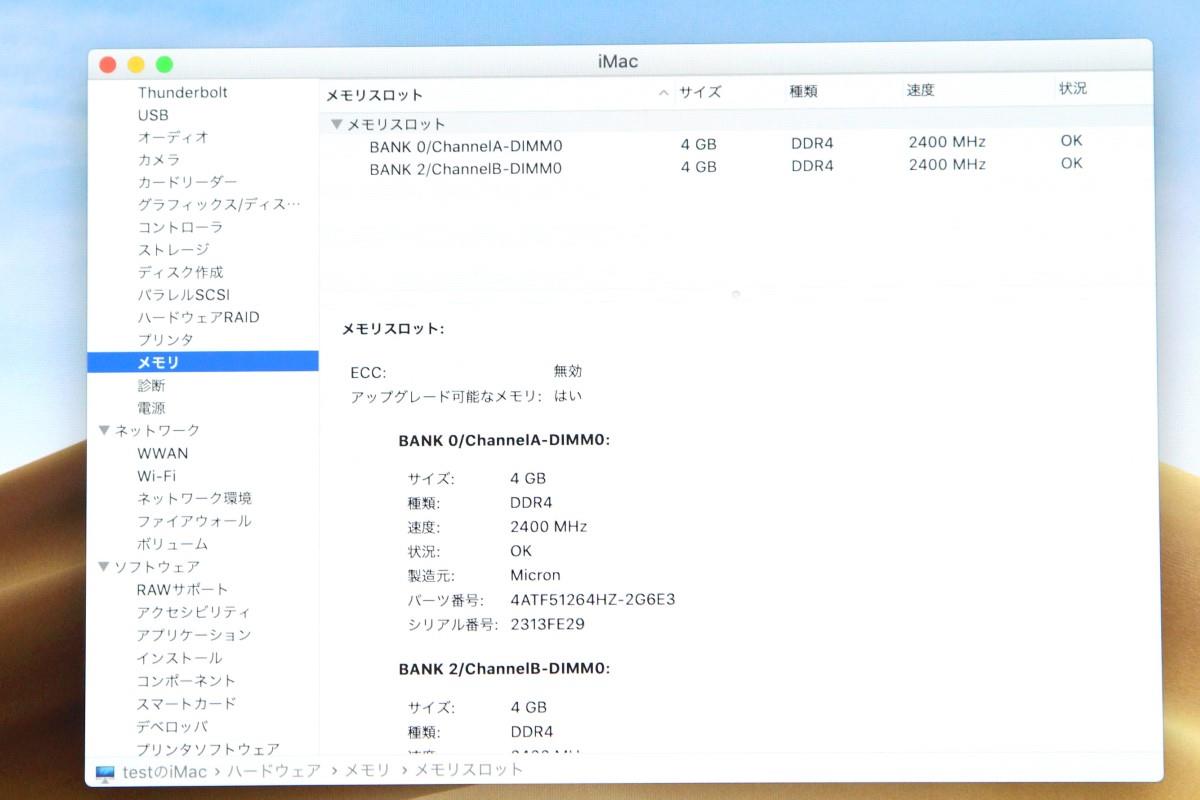Collapse the ネットワーク section triangle

[104, 429]
